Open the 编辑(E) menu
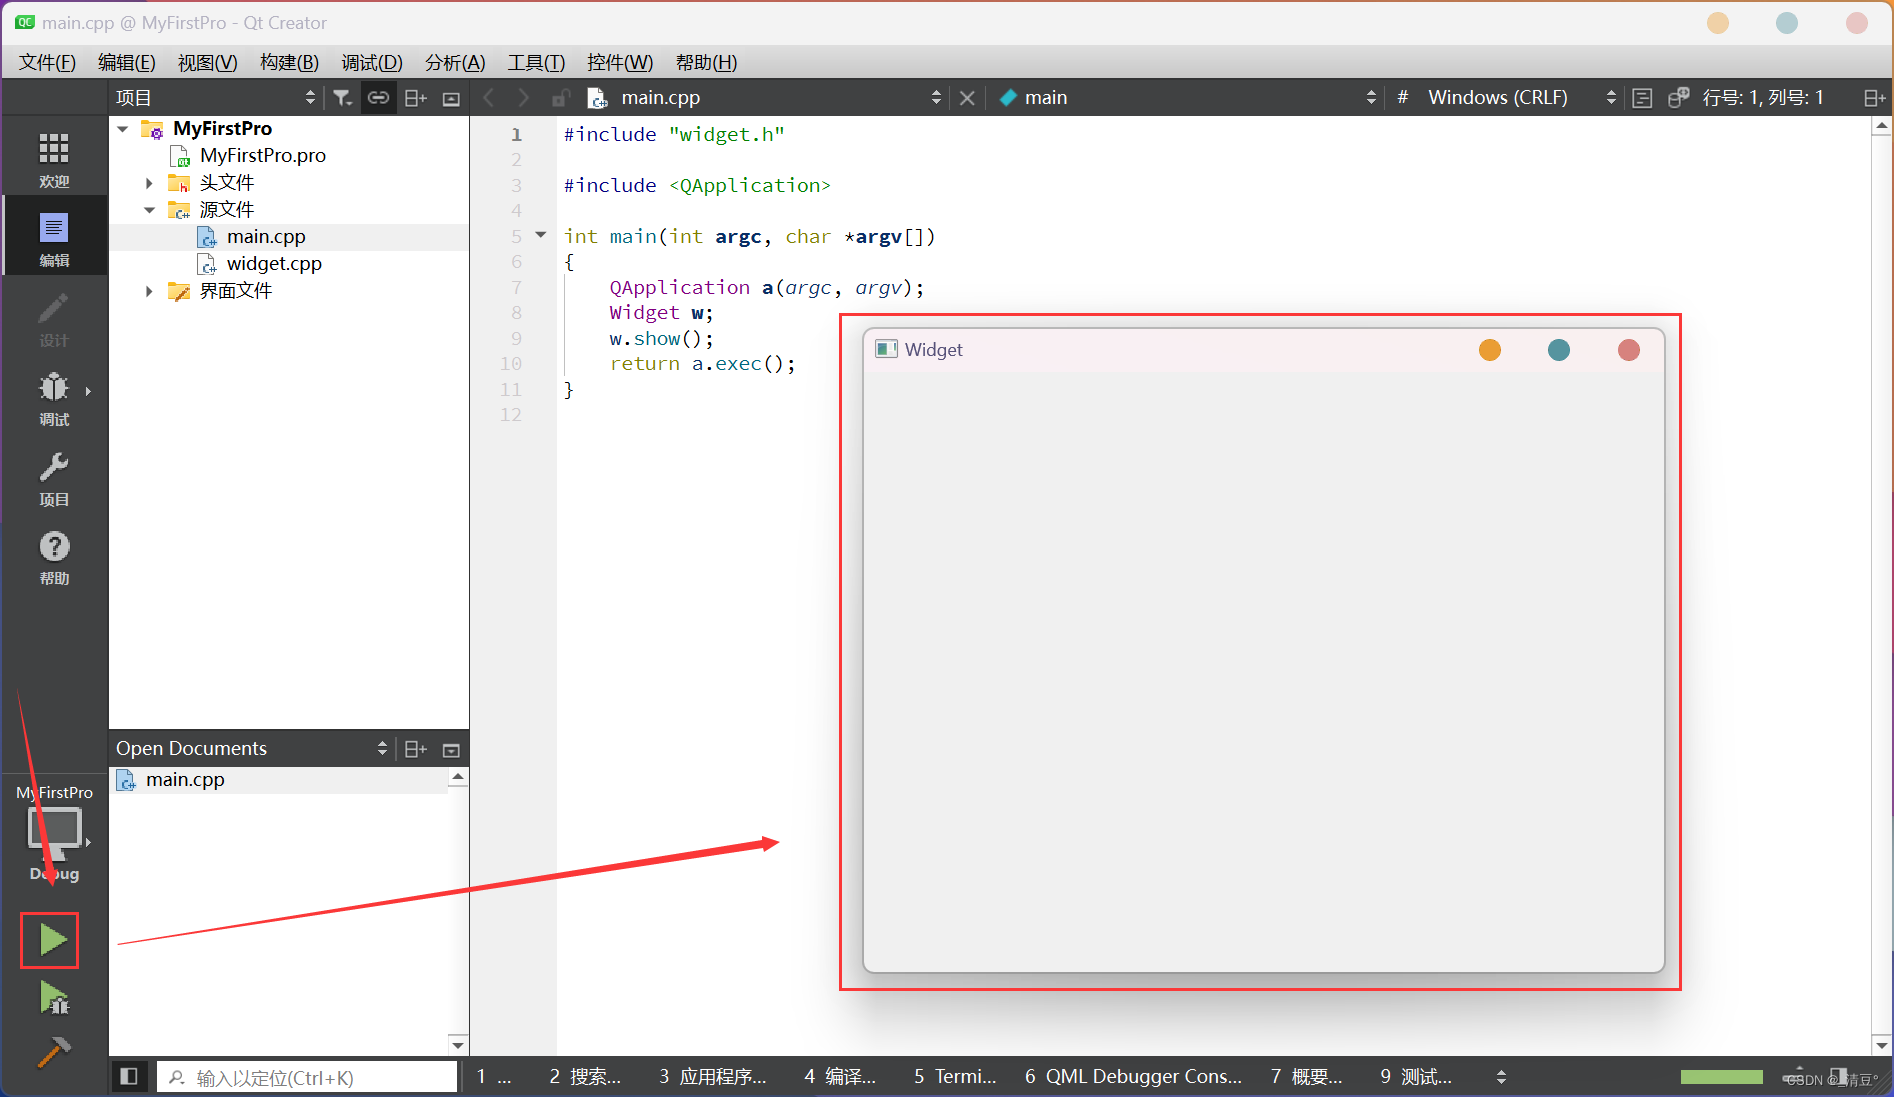The image size is (1894, 1097). (127, 63)
